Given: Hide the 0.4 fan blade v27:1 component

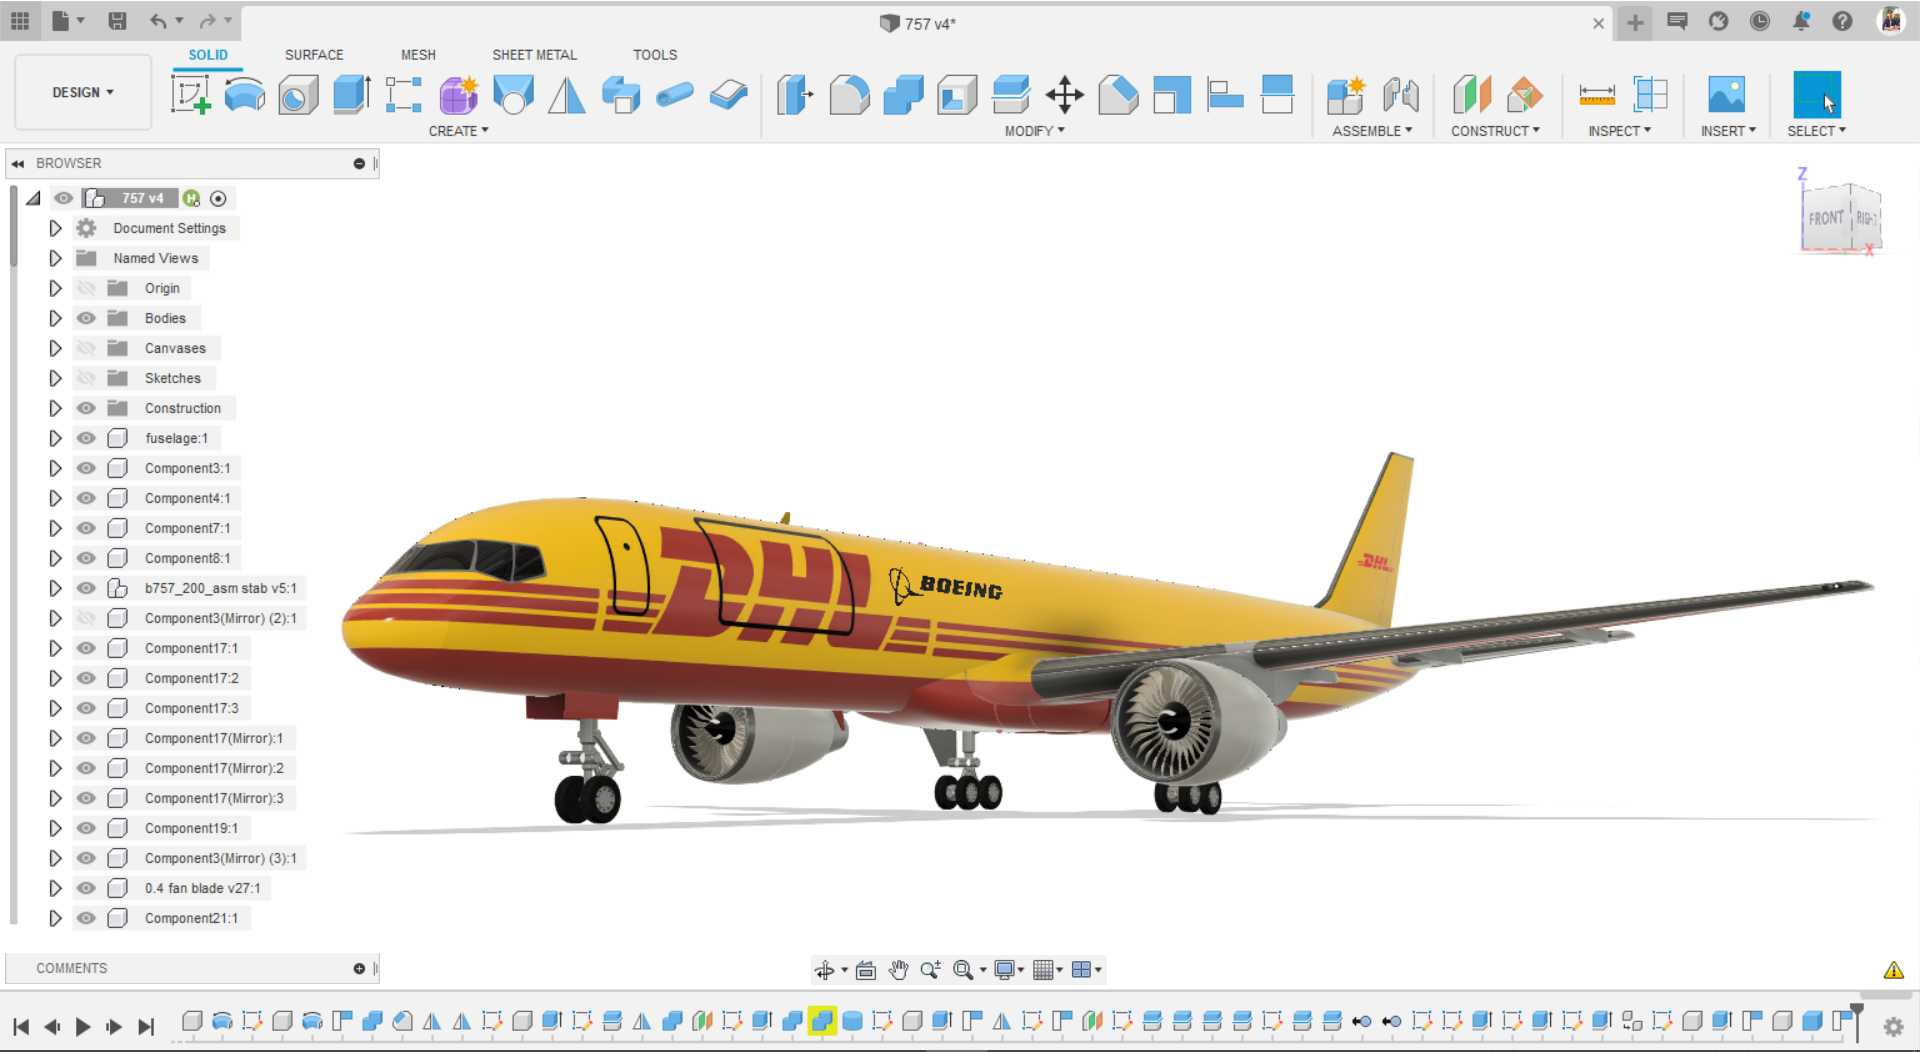Looking at the screenshot, I should tap(87, 888).
